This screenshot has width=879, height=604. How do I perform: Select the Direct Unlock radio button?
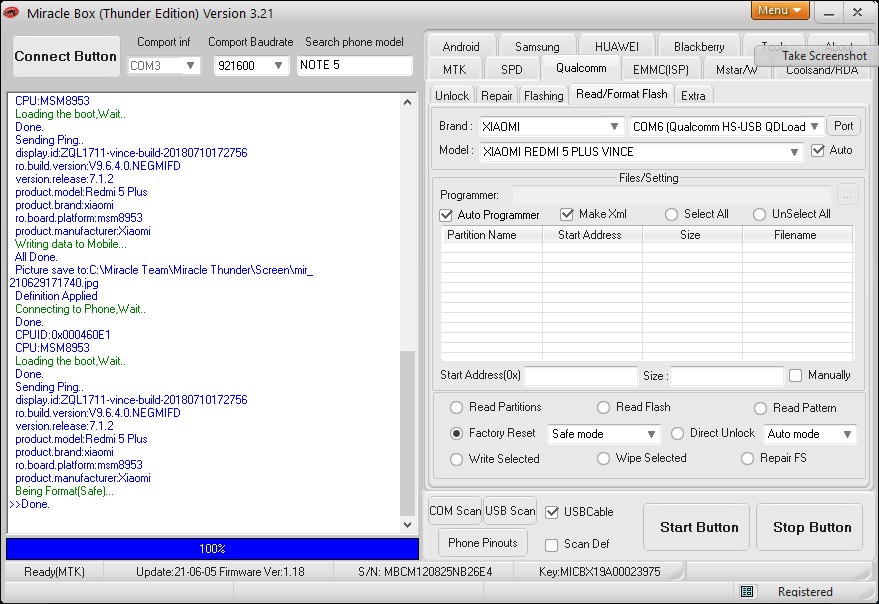(677, 434)
